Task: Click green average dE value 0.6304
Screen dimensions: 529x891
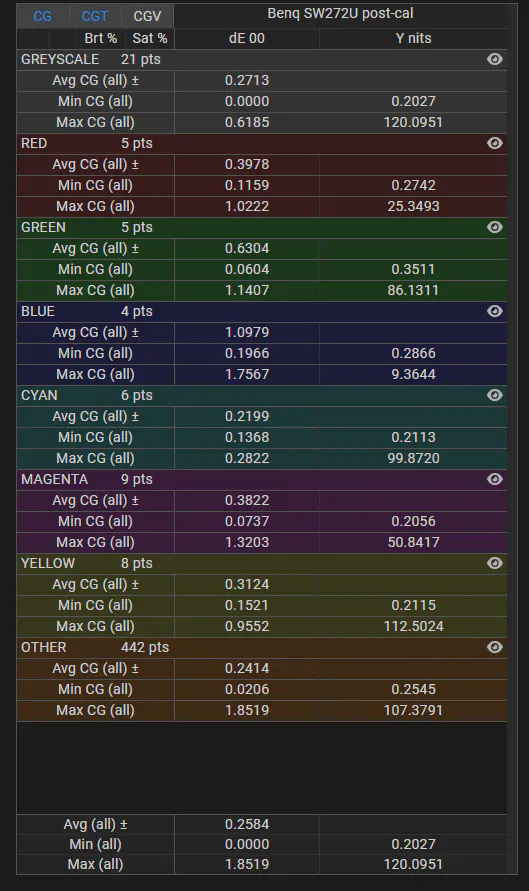Action: click(247, 248)
